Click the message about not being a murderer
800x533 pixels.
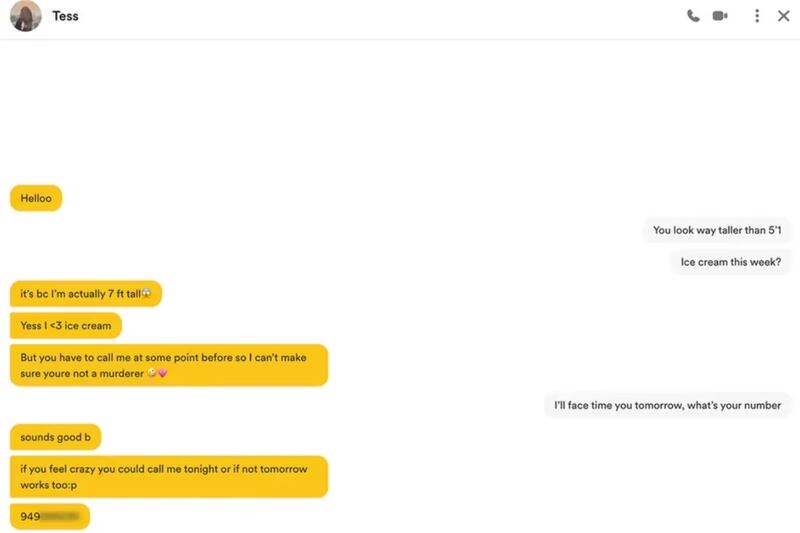[168, 365]
